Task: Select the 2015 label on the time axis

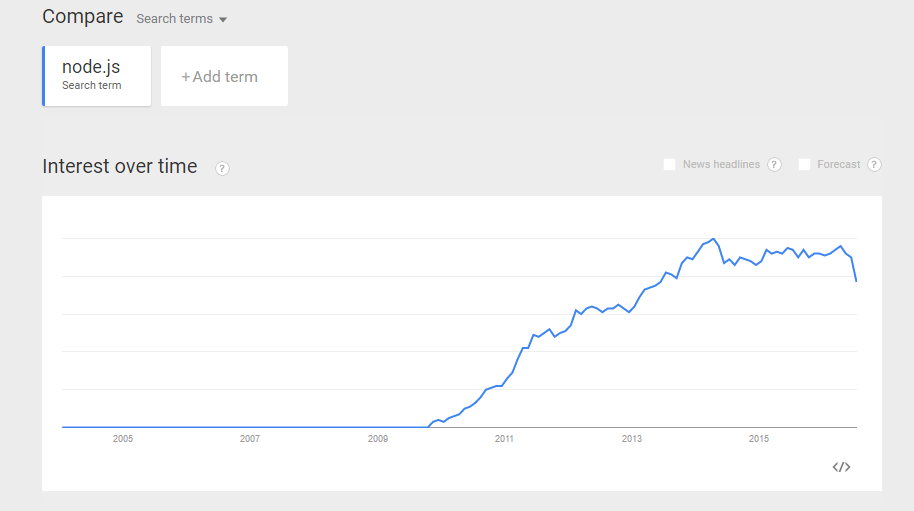Action: [x=759, y=439]
